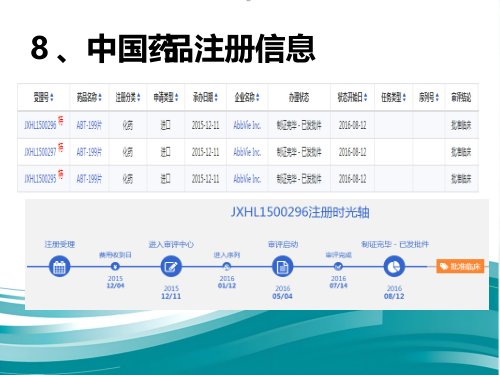Click the 2016 05/04 timeline date
Image resolution: width=500 pixels, height=375 pixels.
[x=283, y=292]
